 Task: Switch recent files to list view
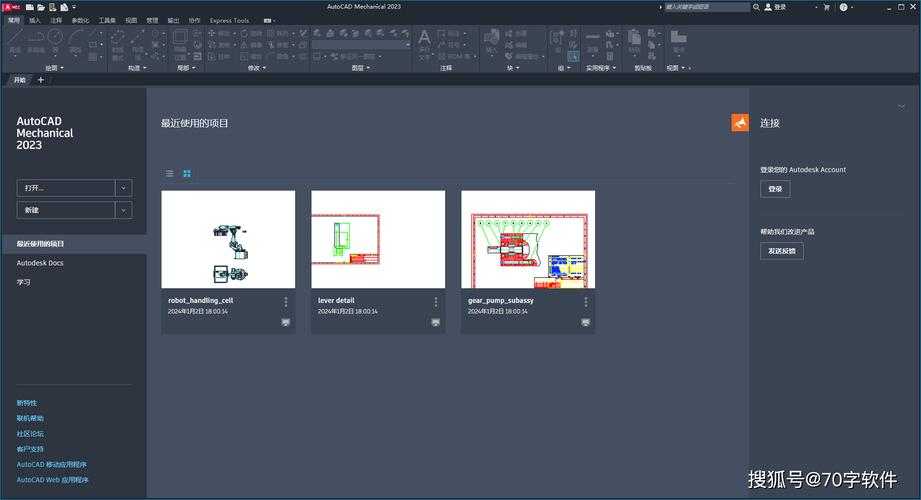[169, 173]
